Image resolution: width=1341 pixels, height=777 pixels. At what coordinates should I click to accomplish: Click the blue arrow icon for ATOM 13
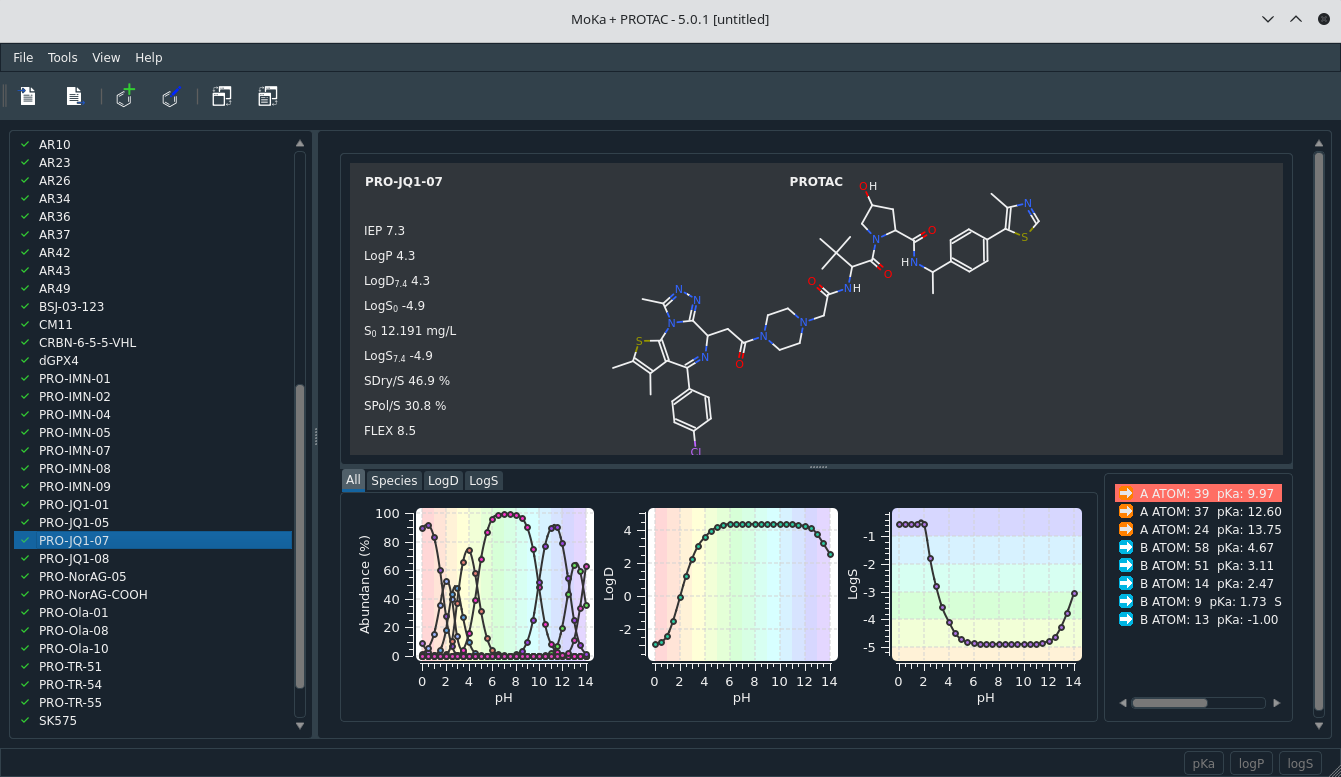coord(1126,619)
